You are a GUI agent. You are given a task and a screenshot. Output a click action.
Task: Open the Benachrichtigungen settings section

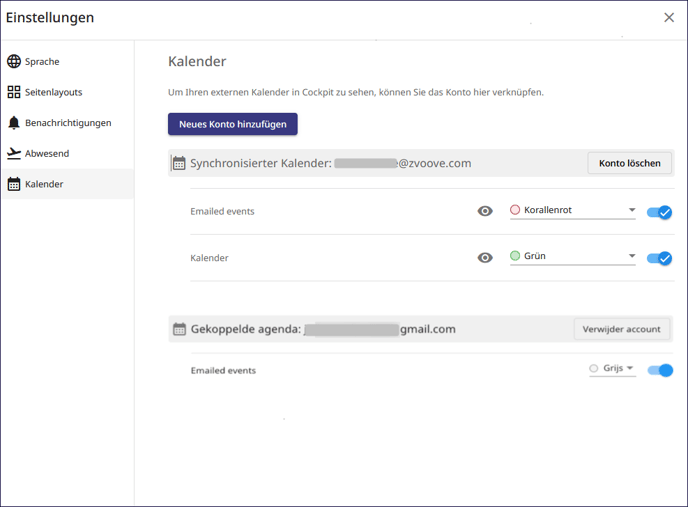click(x=68, y=123)
